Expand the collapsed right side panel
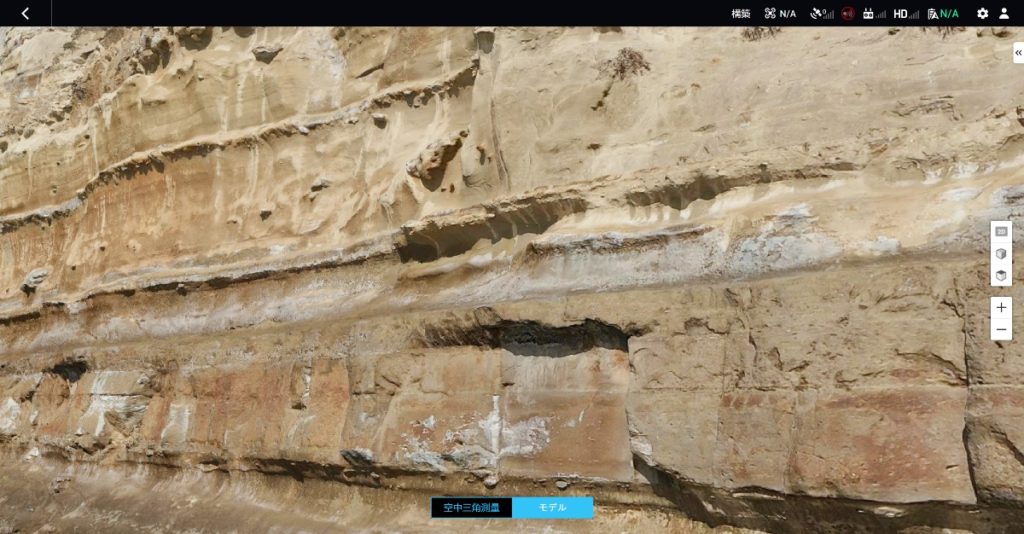This screenshot has height=534, width=1024. 1018,53
